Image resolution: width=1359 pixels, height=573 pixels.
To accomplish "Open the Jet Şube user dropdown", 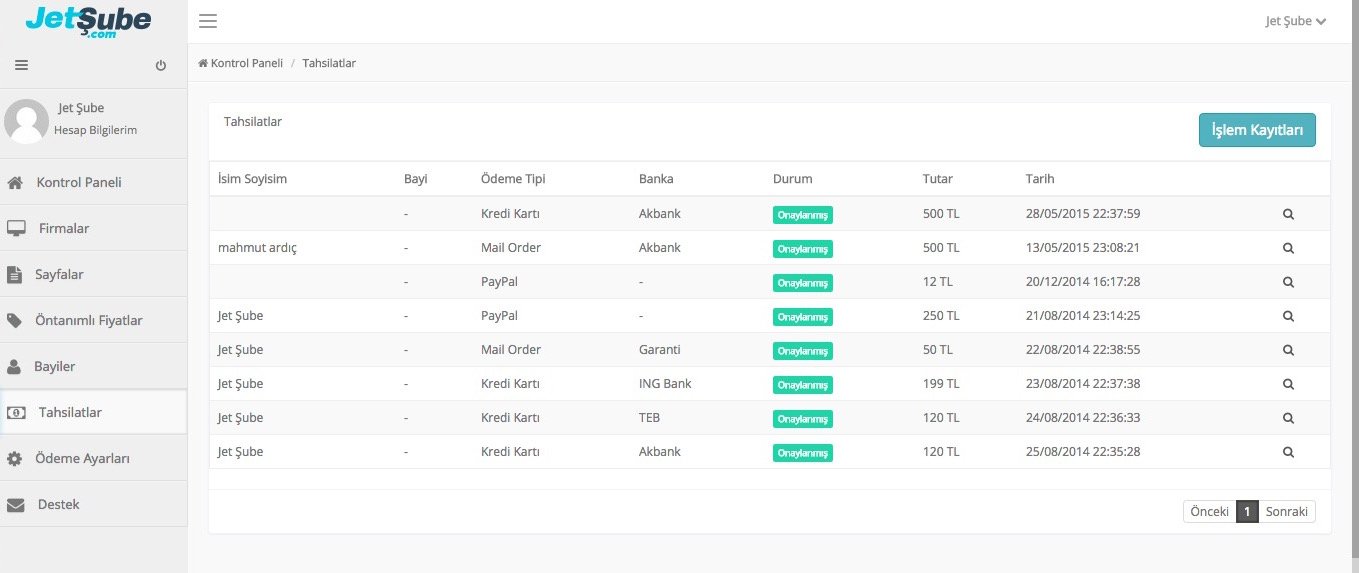I will pyautogui.click(x=1295, y=21).
